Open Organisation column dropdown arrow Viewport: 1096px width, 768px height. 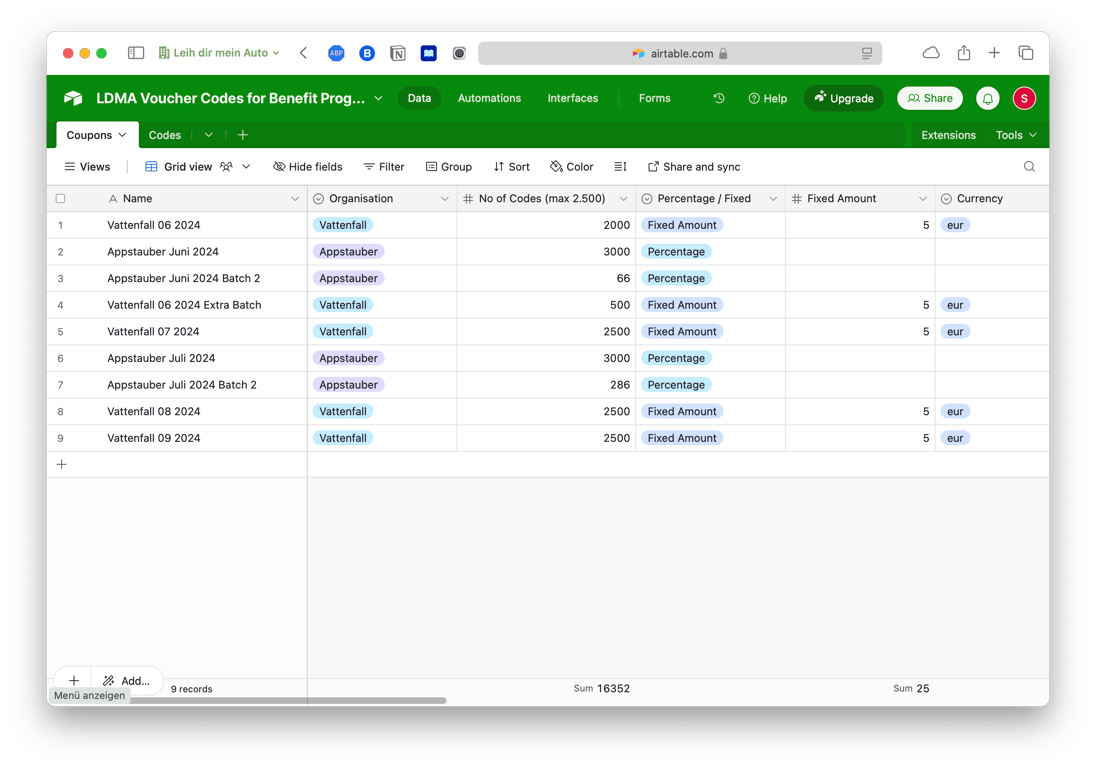pyautogui.click(x=445, y=199)
